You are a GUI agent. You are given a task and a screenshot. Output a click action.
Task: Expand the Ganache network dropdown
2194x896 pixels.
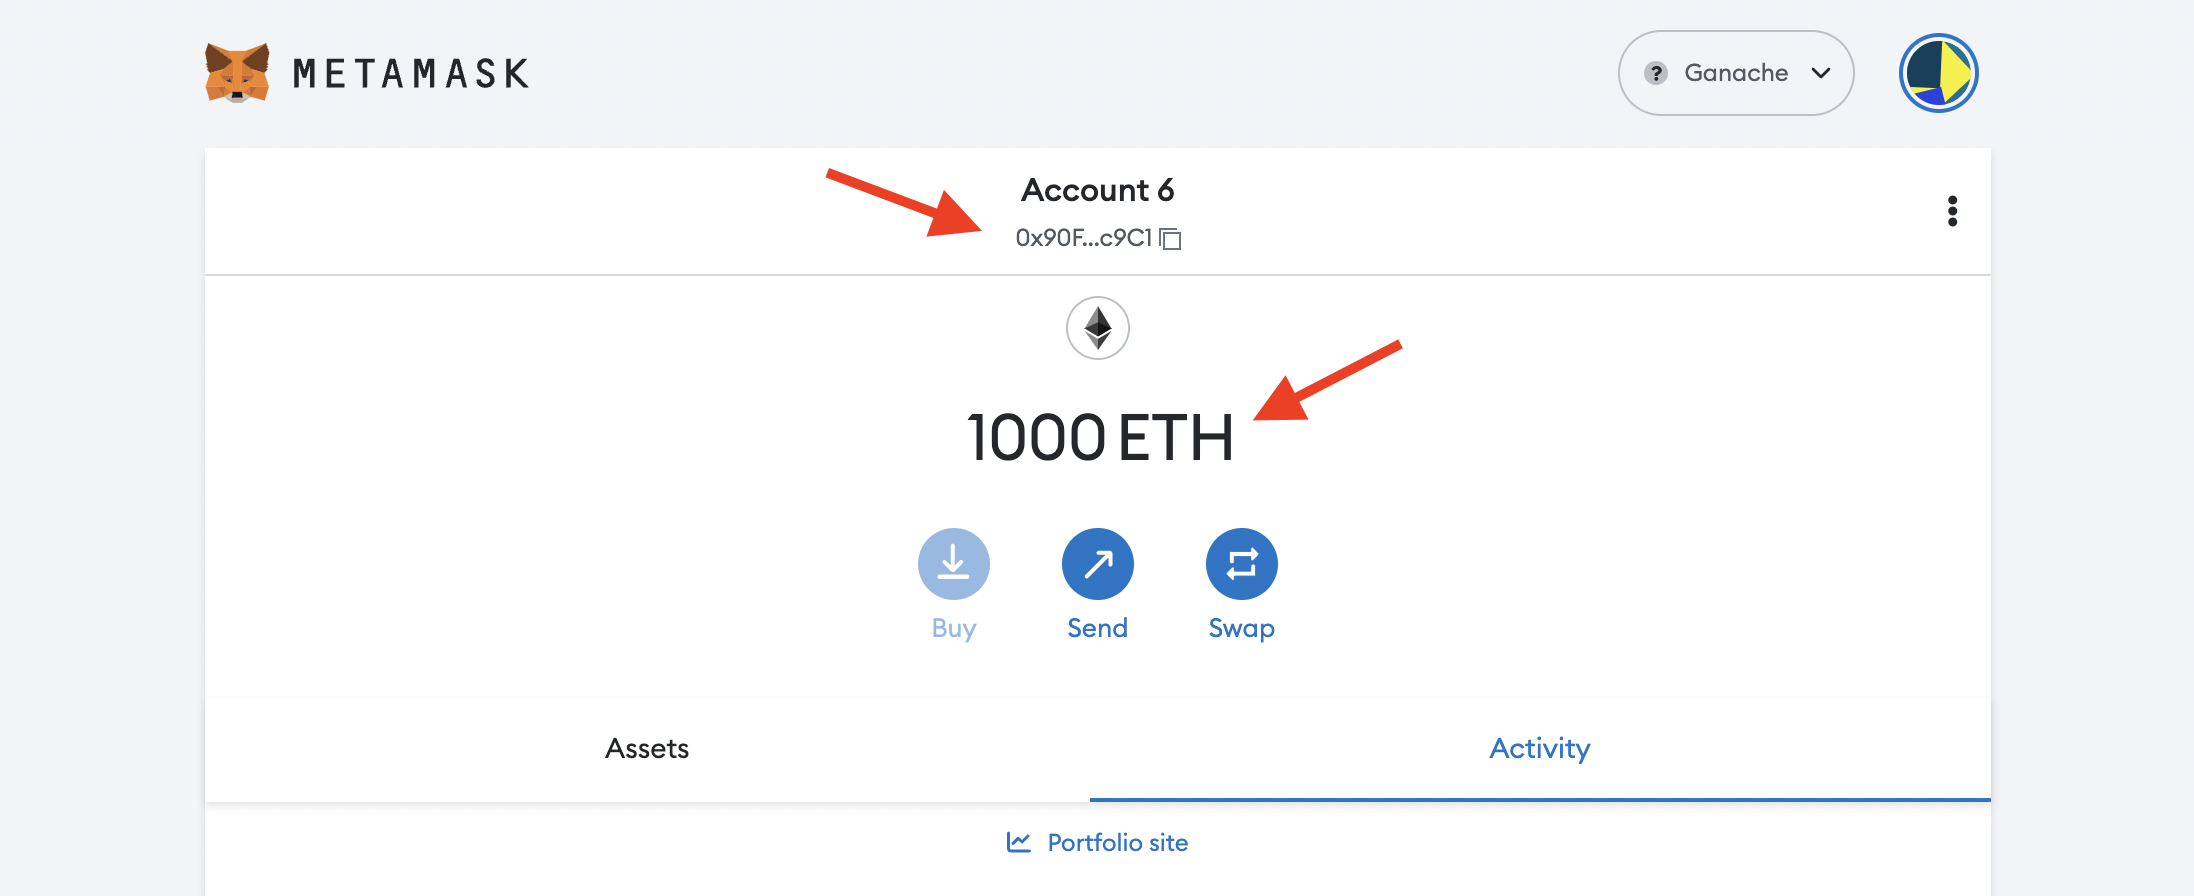click(1736, 73)
